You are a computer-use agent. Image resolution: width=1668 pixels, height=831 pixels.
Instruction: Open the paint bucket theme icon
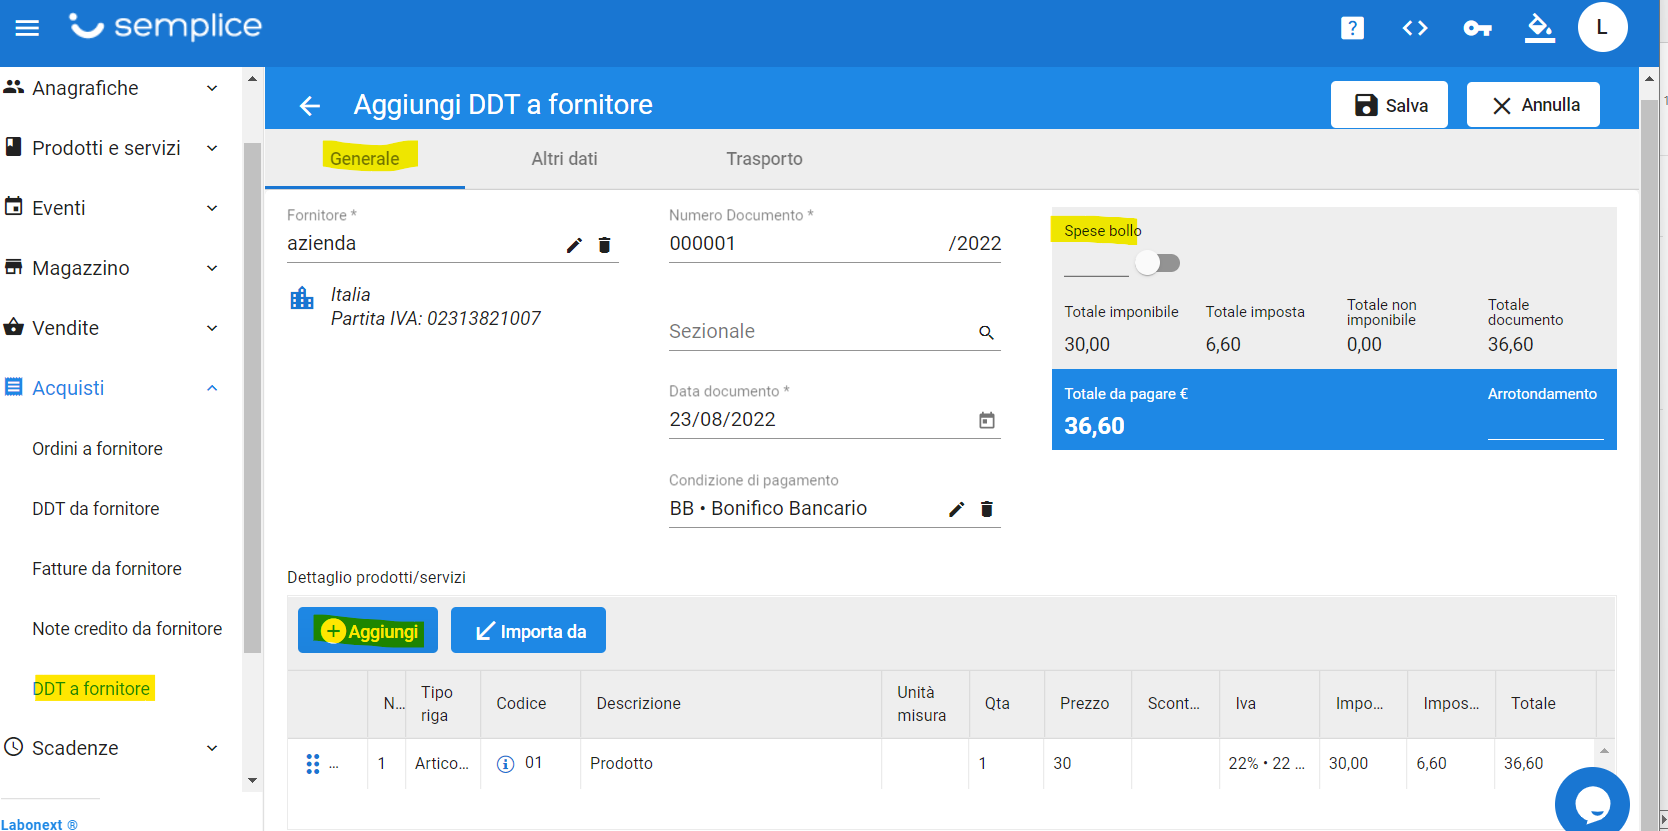pos(1540,28)
